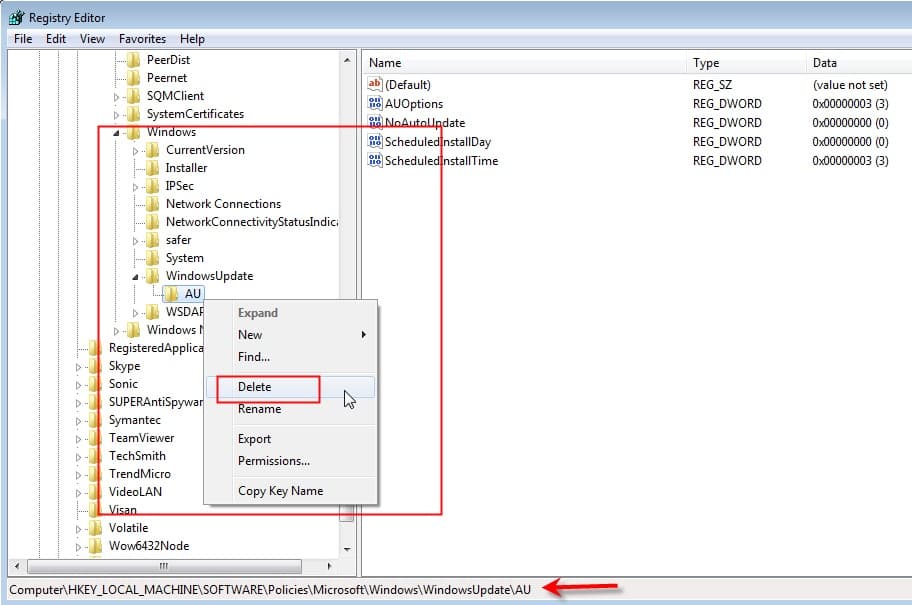Click the tree horizontal scrollbar thumb
Image resolution: width=912 pixels, height=605 pixels.
[165, 566]
